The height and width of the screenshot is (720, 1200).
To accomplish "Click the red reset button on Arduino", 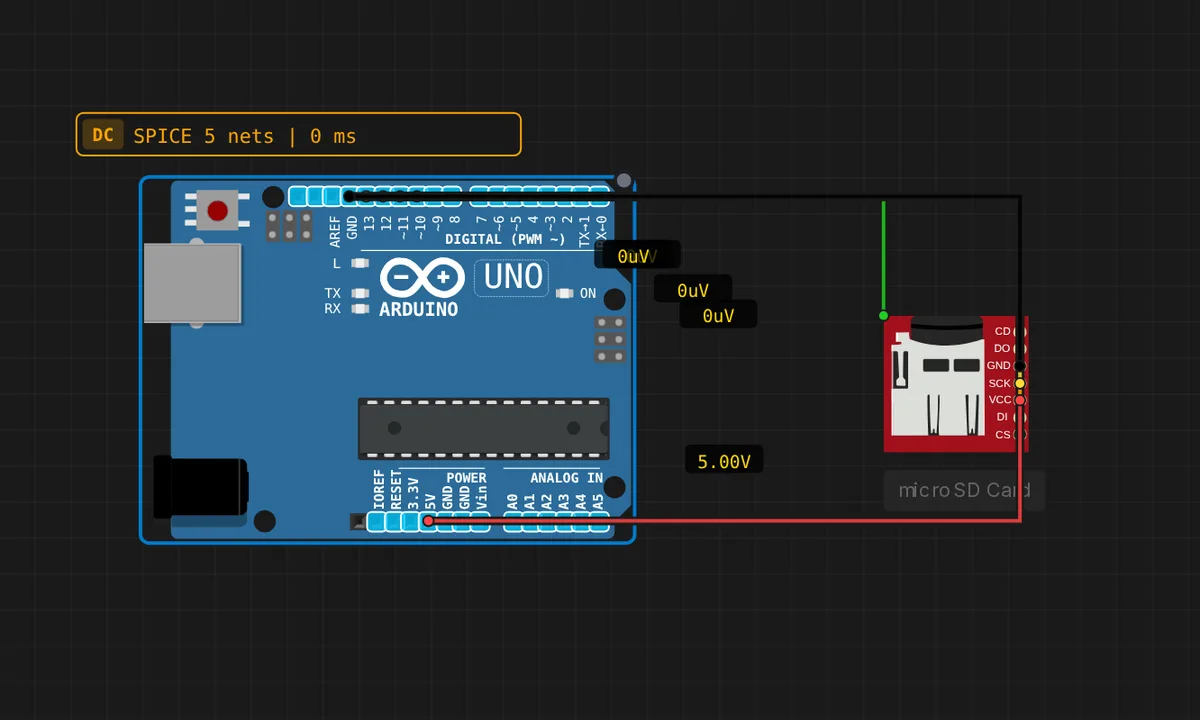I will [x=217, y=211].
